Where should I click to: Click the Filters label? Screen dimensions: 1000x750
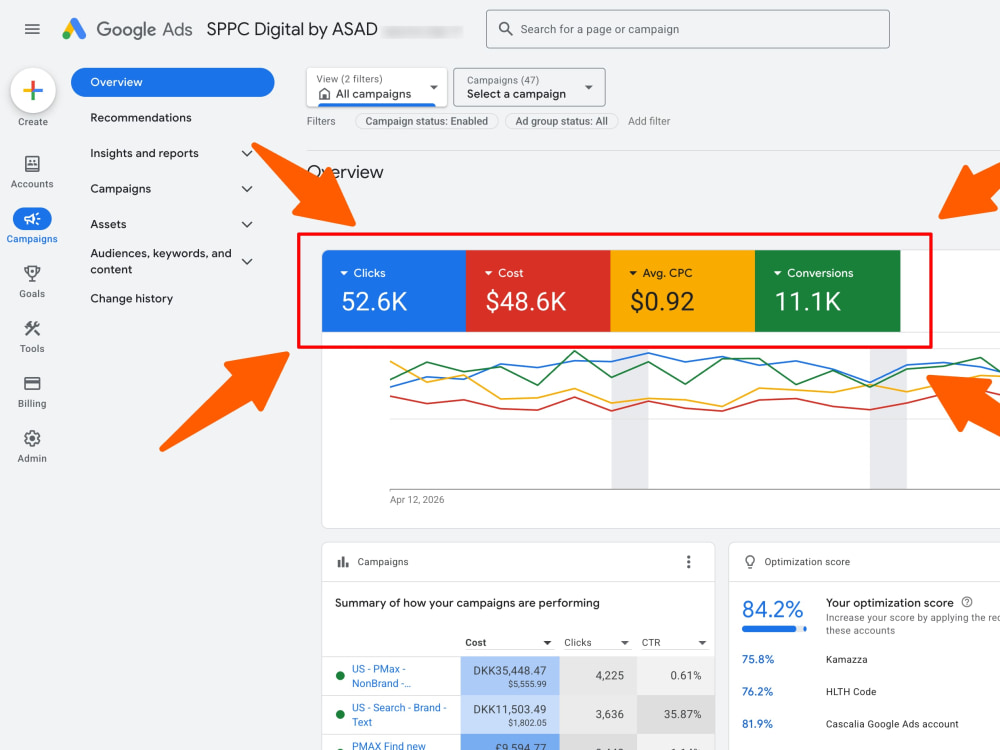(321, 121)
